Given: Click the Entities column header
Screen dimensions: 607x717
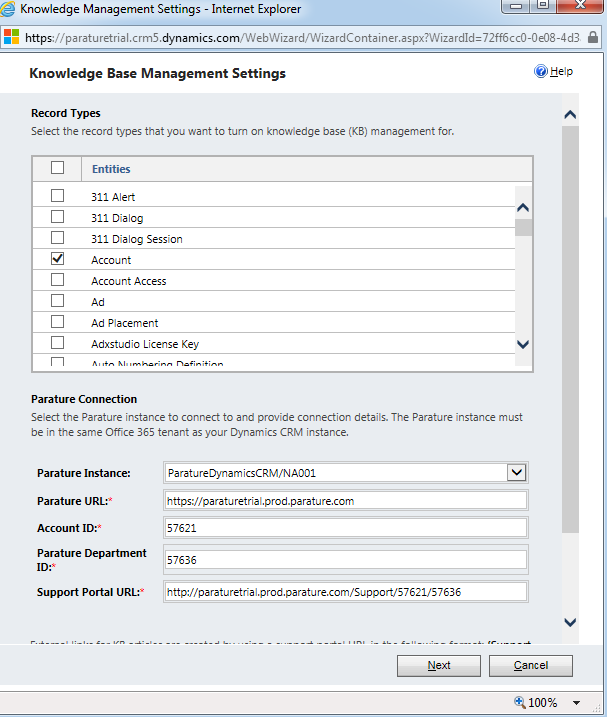Looking at the screenshot, I should (x=111, y=169).
